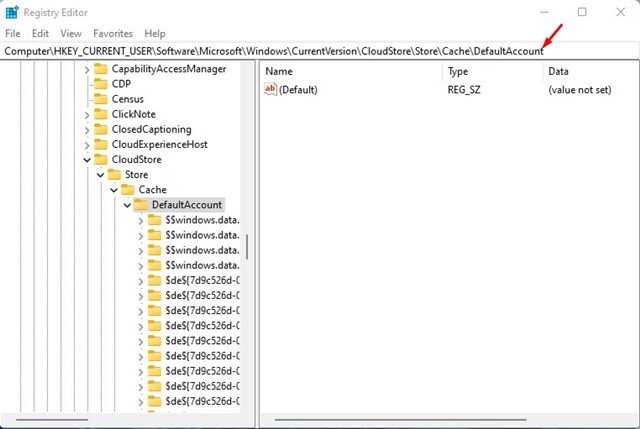Open the View menu
The height and width of the screenshot is (429, 640).
pyautogui.click(x=71, y=33)
